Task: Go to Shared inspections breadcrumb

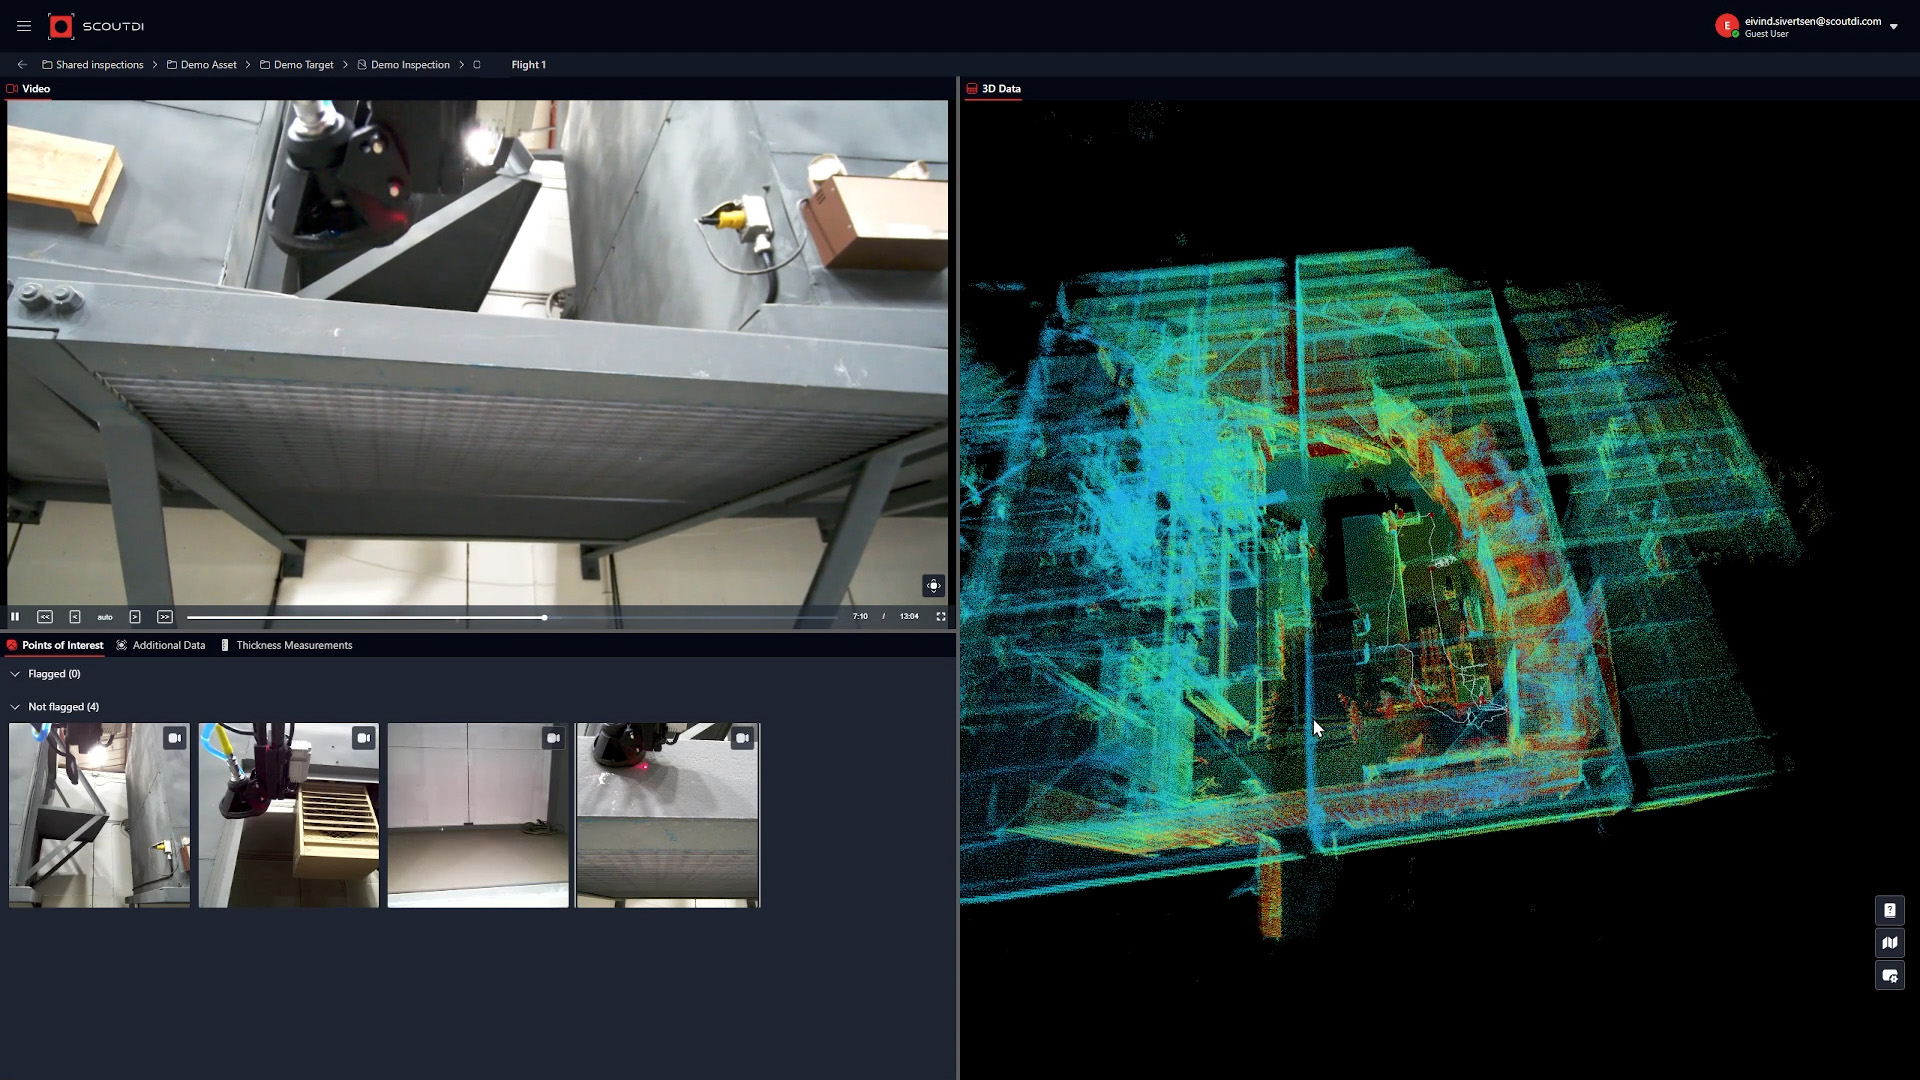Action: point(99,65)
